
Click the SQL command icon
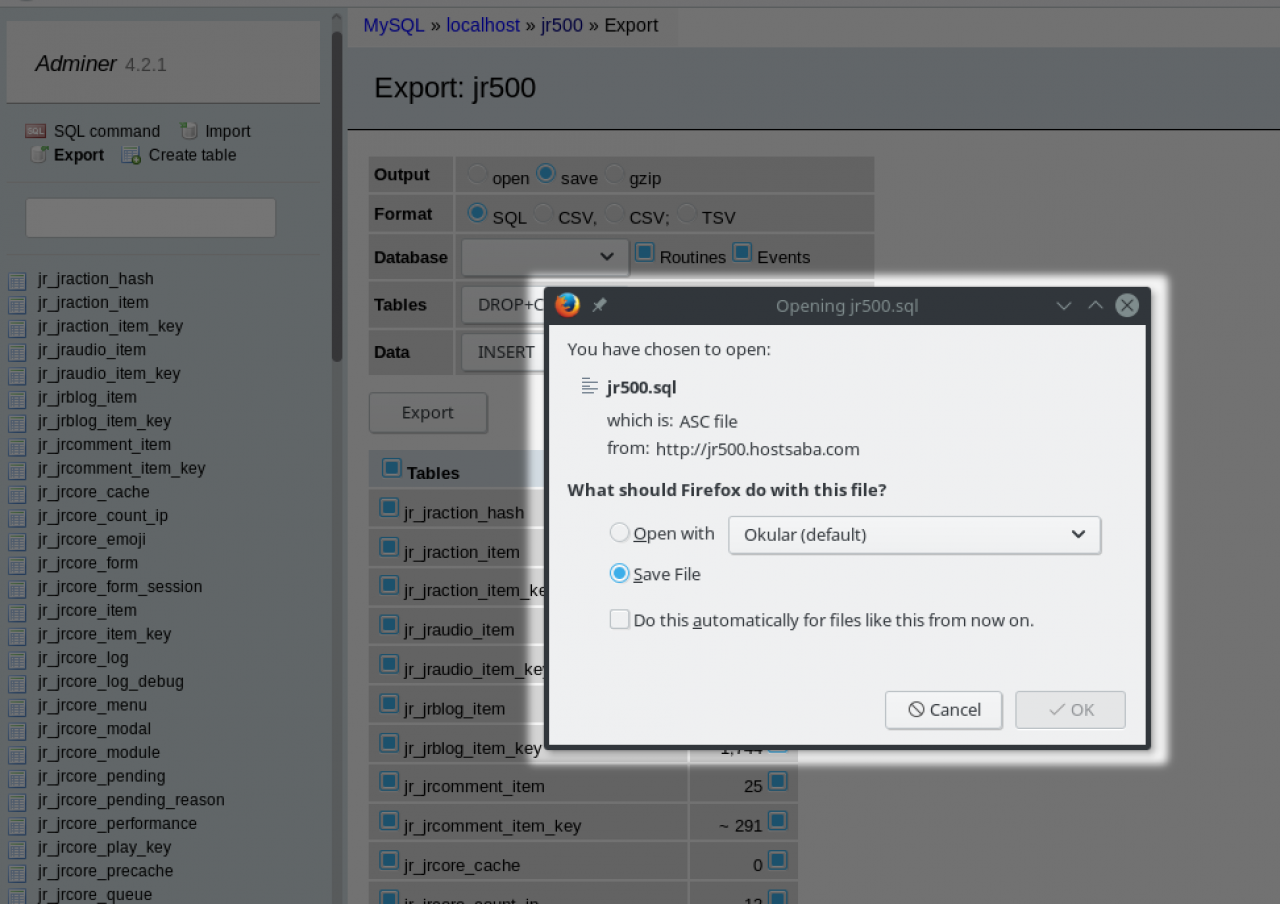tap(36, 131)
